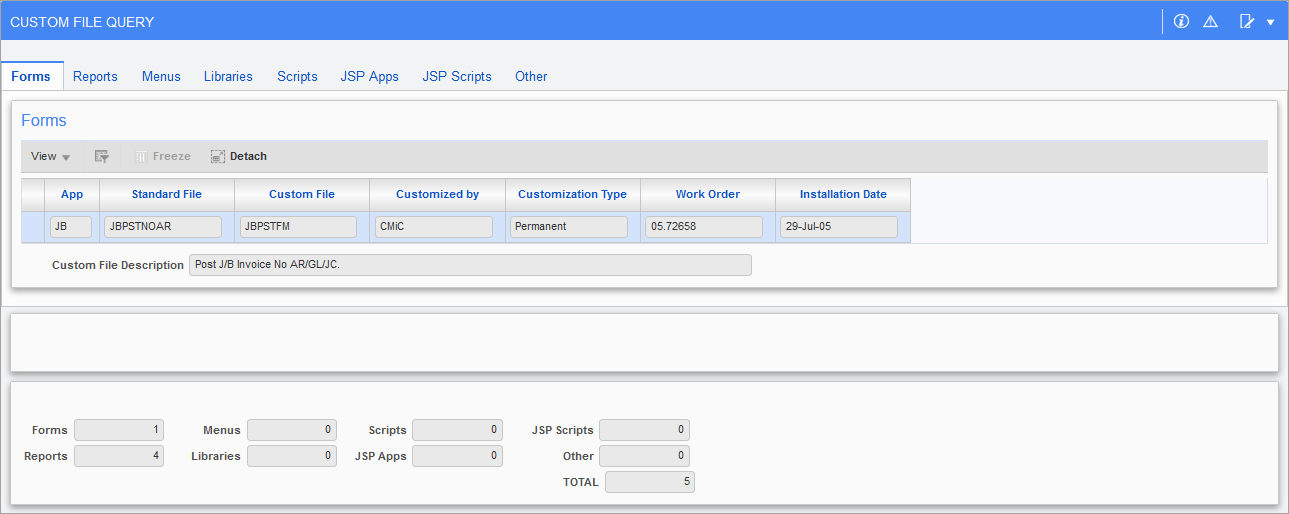Sort by the Standard File column header
Screen dimensions: 1289x514
coord(167,194)
